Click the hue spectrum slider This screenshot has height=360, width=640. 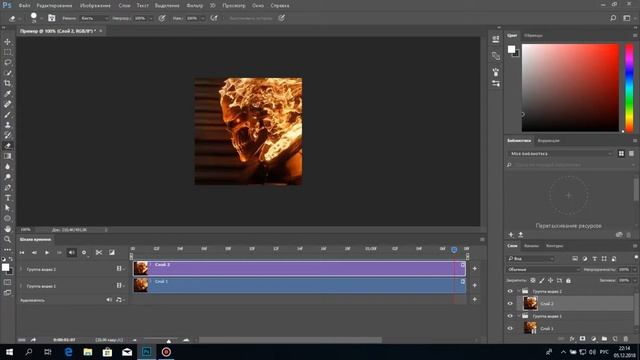(629, 88)
